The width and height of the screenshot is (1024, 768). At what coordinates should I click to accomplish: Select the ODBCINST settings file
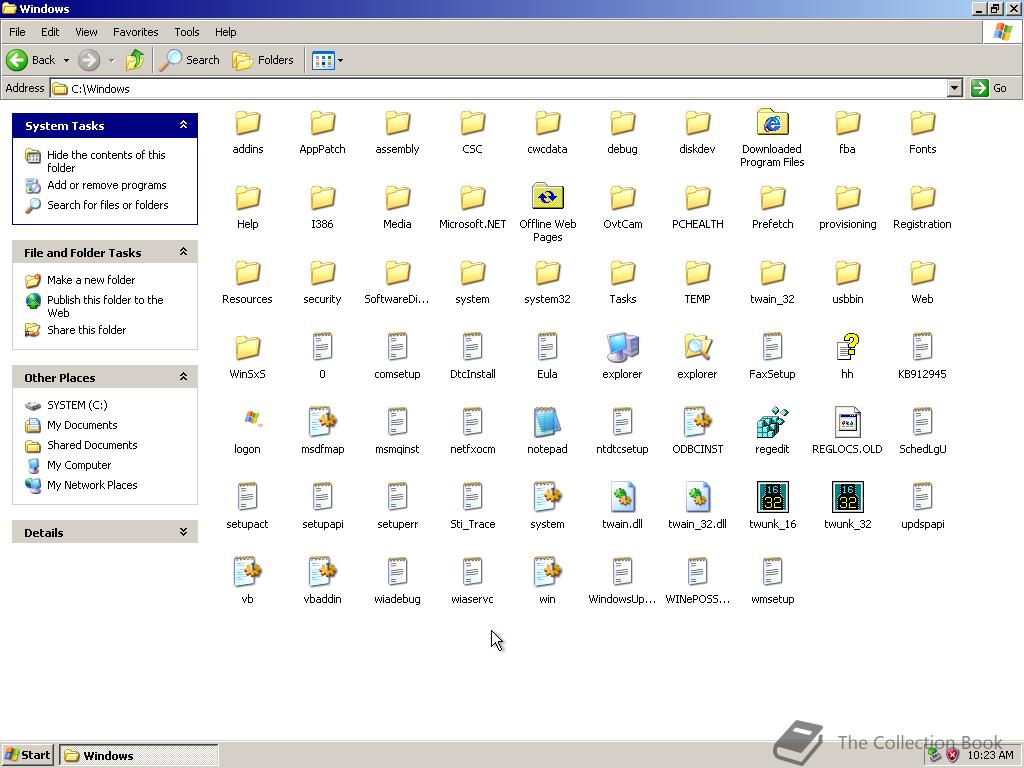click(697, 423)
